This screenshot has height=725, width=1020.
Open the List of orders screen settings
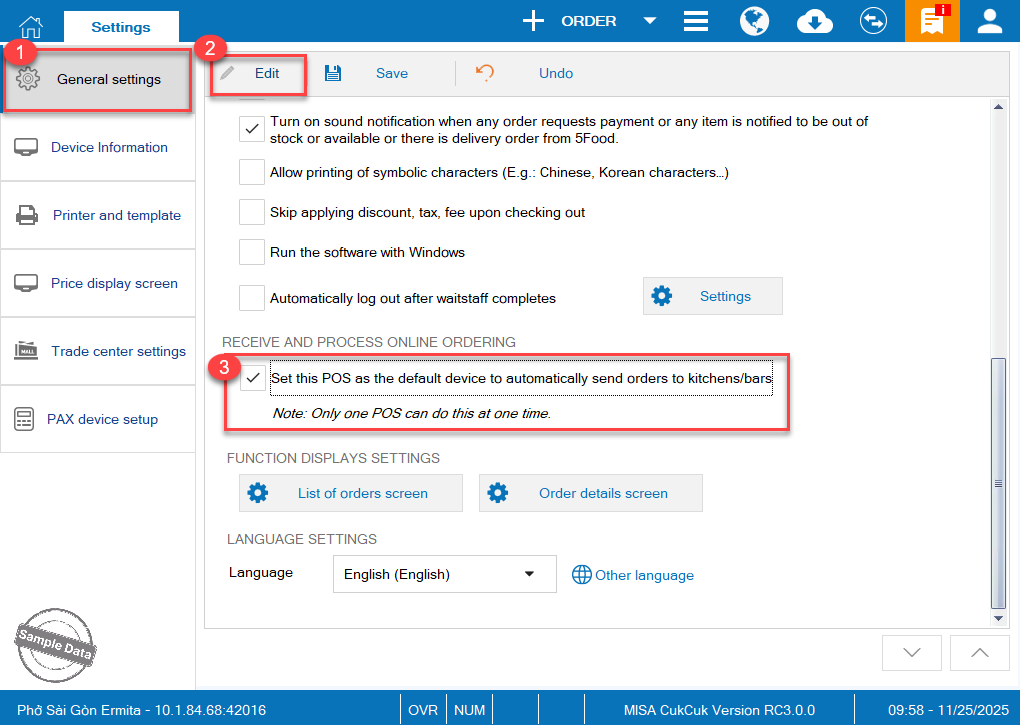pyautogui.click(x=351, y=493)
